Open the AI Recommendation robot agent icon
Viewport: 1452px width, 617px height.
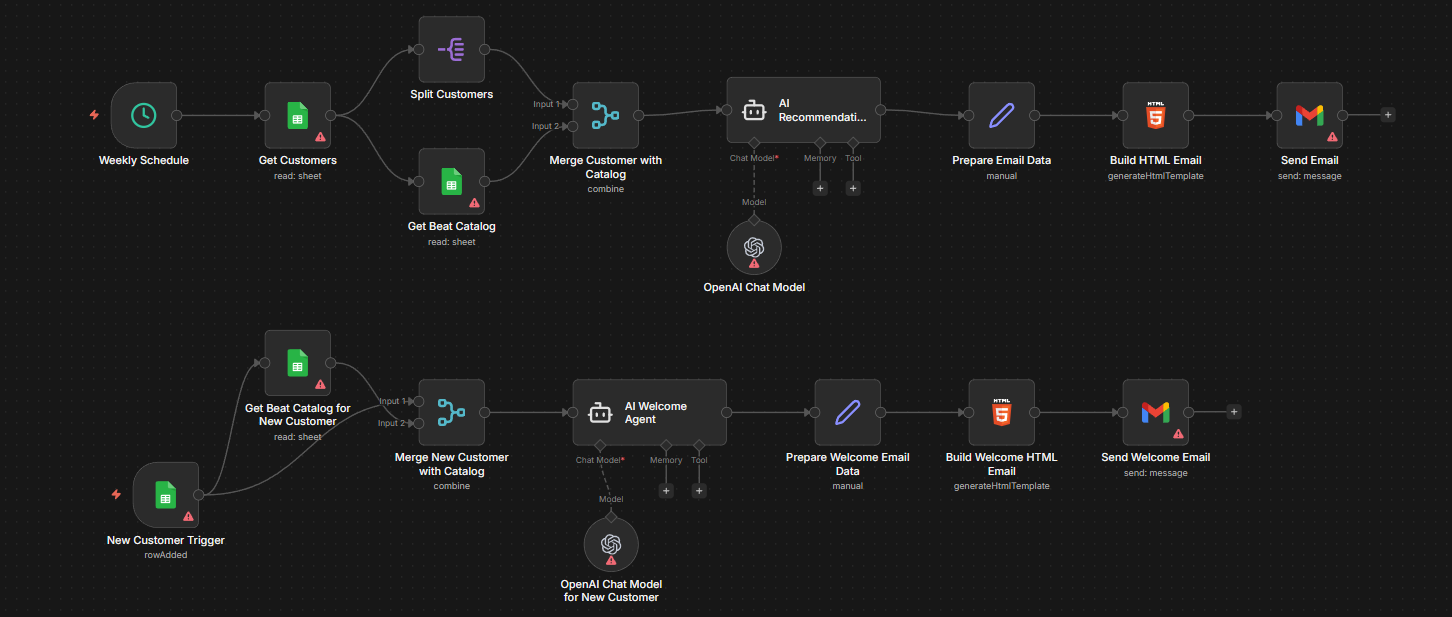click(x=754, y=110)
